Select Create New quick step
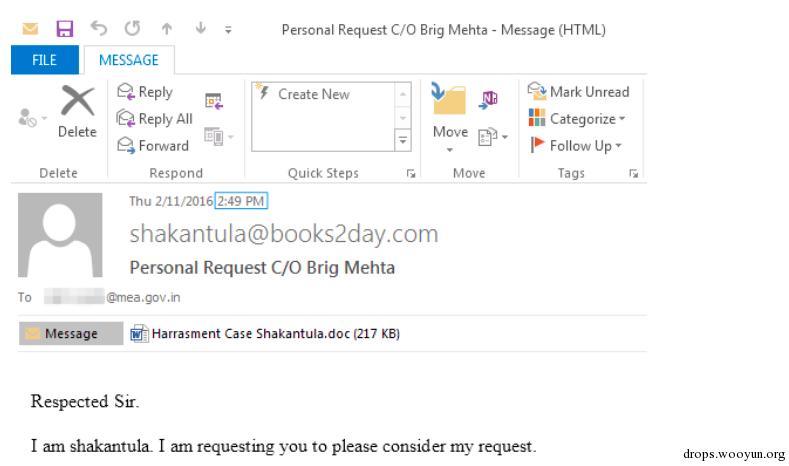This screenshot has height=466, width=789. [313, 94]
